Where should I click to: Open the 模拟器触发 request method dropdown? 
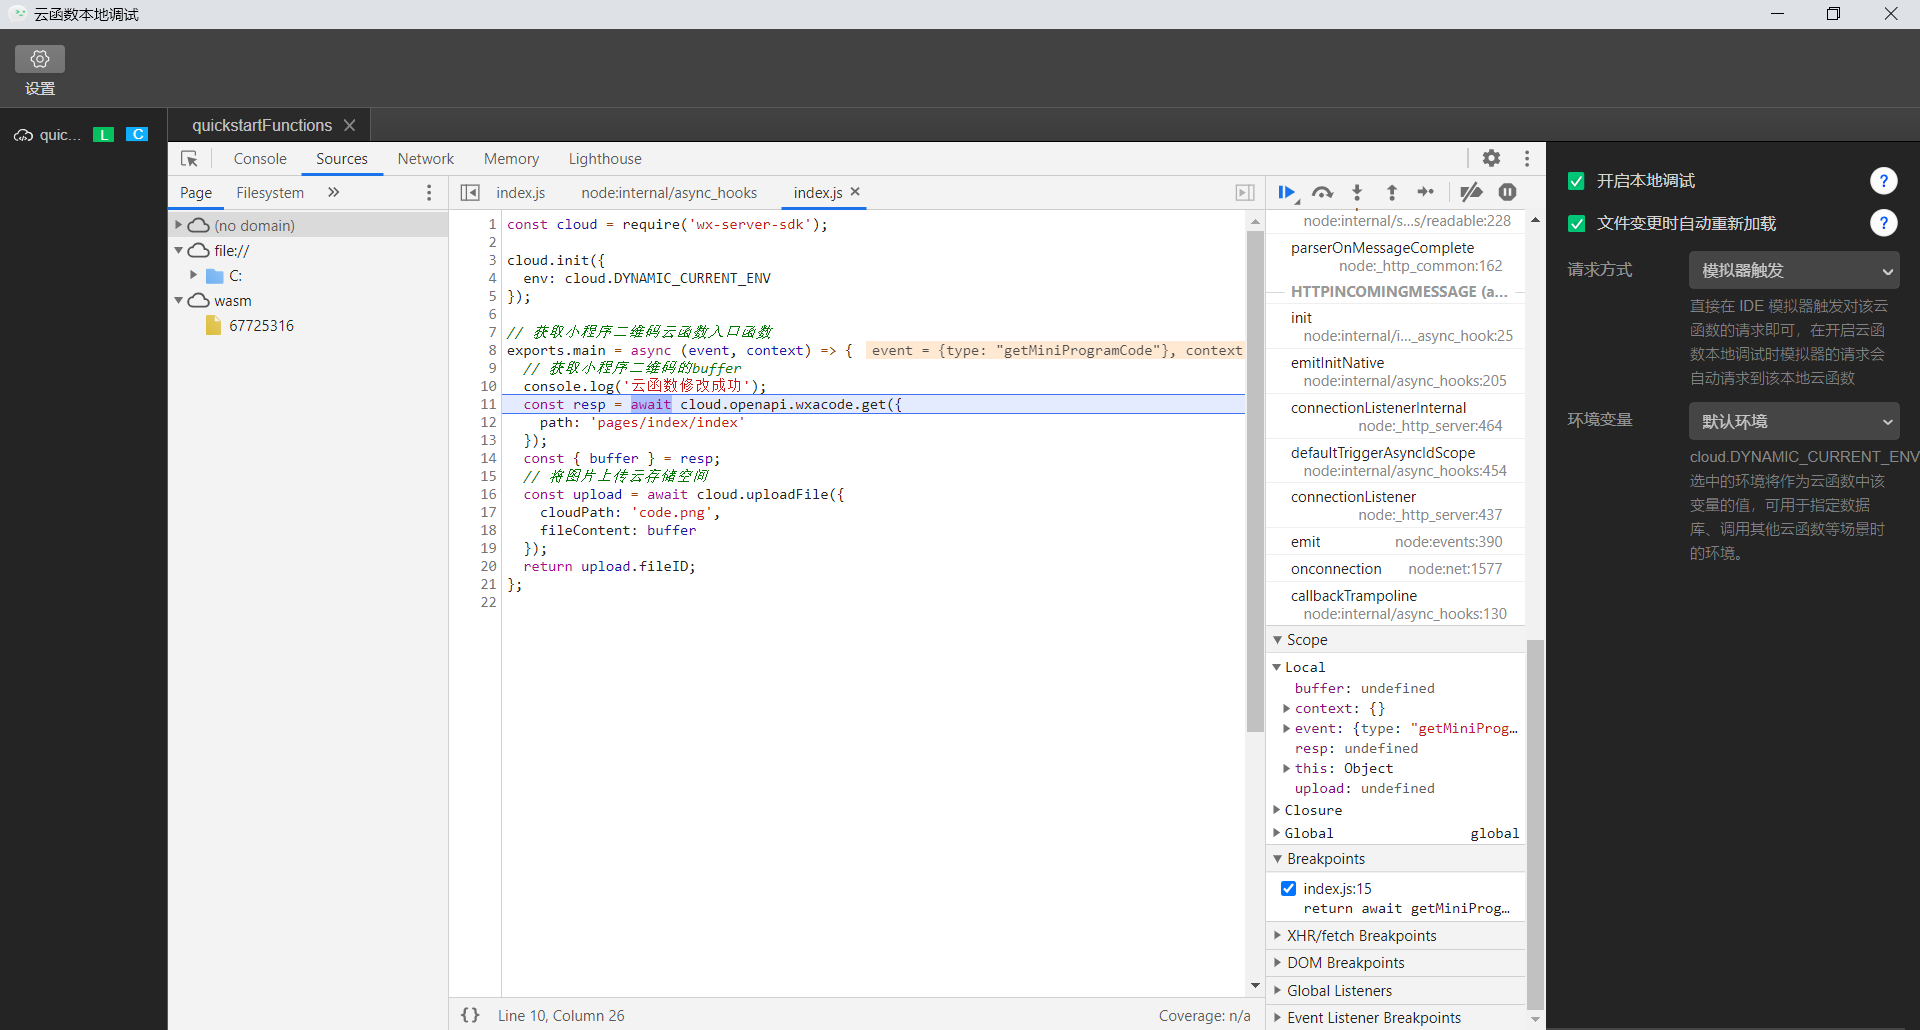click(1794, 271)
